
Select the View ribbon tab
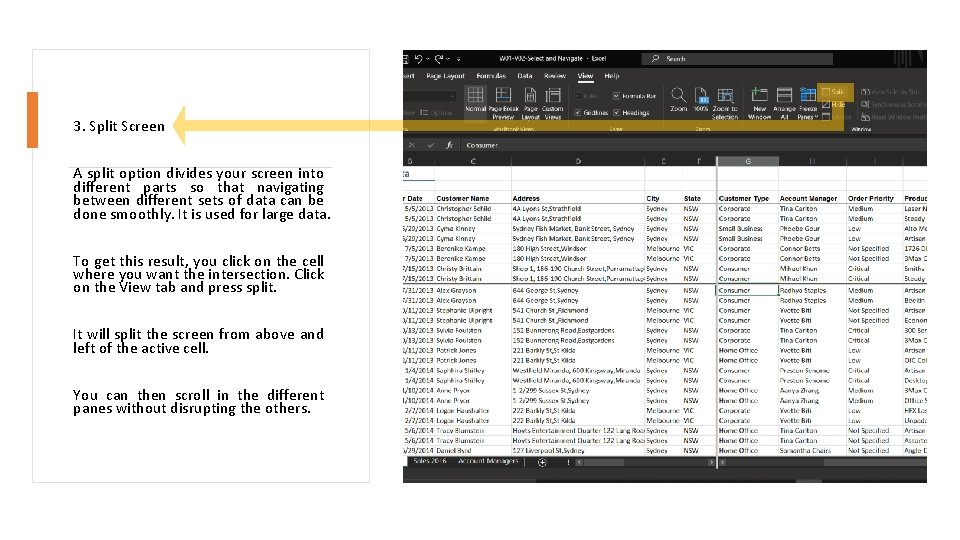[585, 76]
